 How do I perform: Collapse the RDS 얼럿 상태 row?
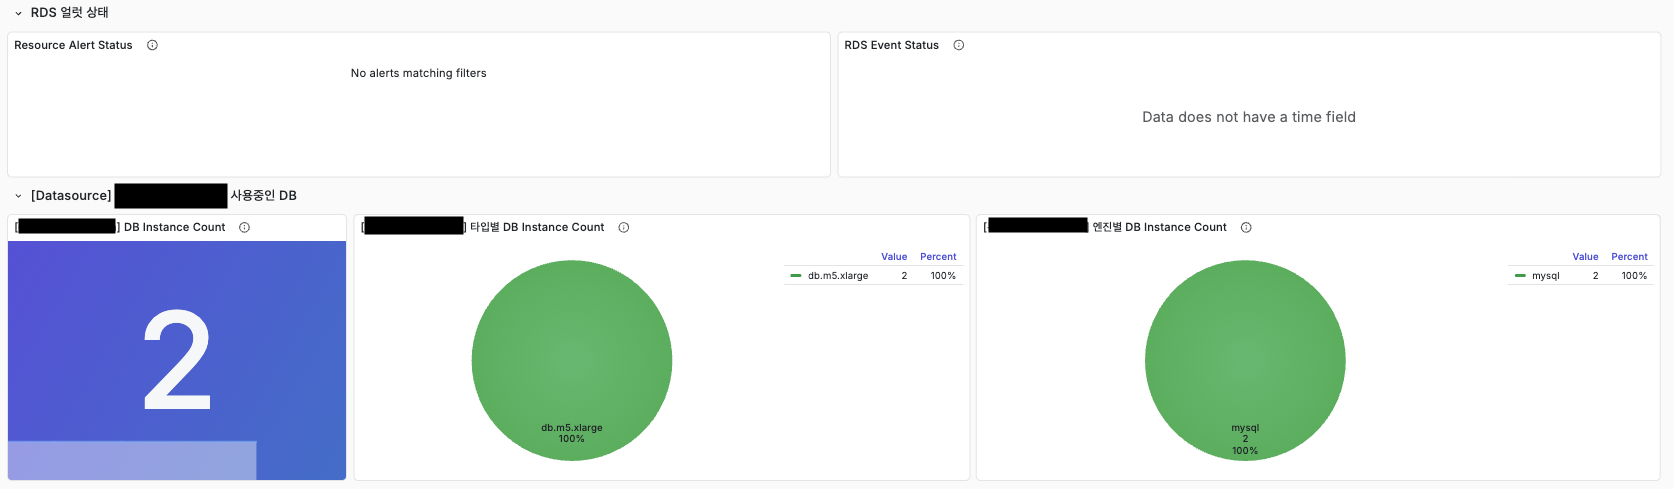(x=18, y=13)
